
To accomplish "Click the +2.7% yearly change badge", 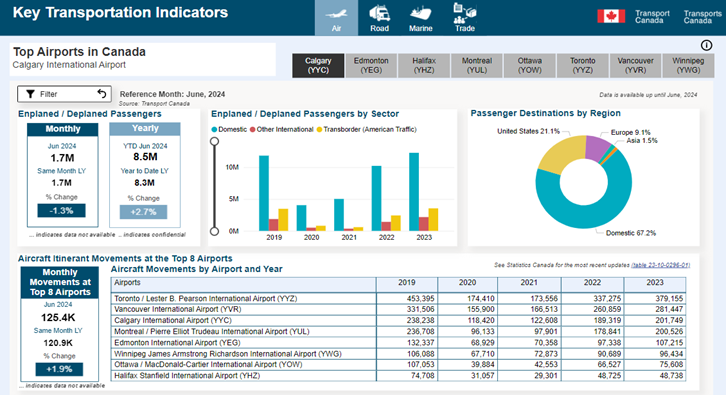I will coord(144,212).
